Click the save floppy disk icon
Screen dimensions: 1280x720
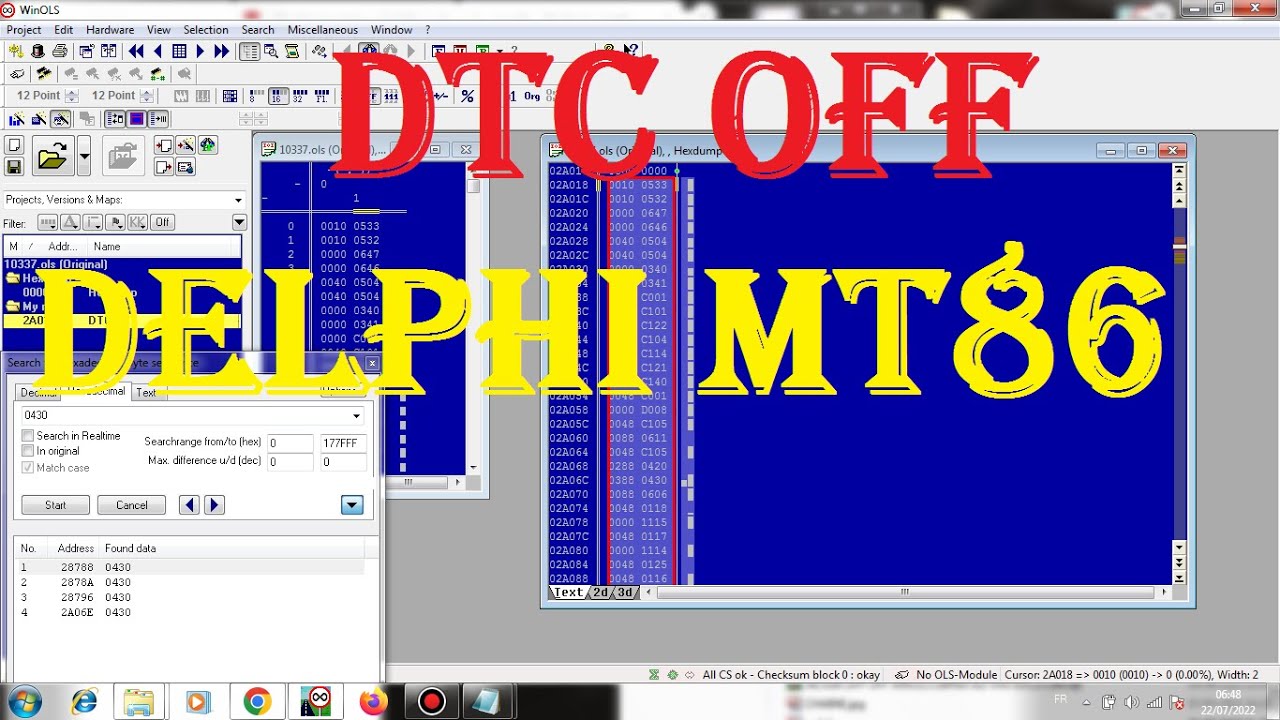pyautogui.click(x=14, y=167)
